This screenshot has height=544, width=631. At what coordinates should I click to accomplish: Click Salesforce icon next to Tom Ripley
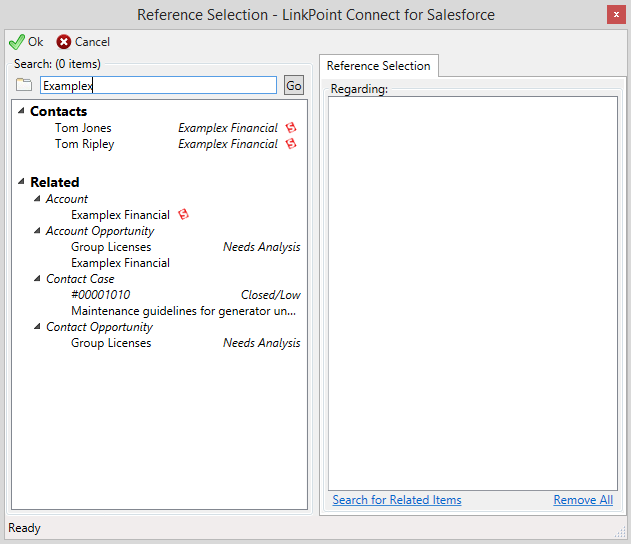291,144
